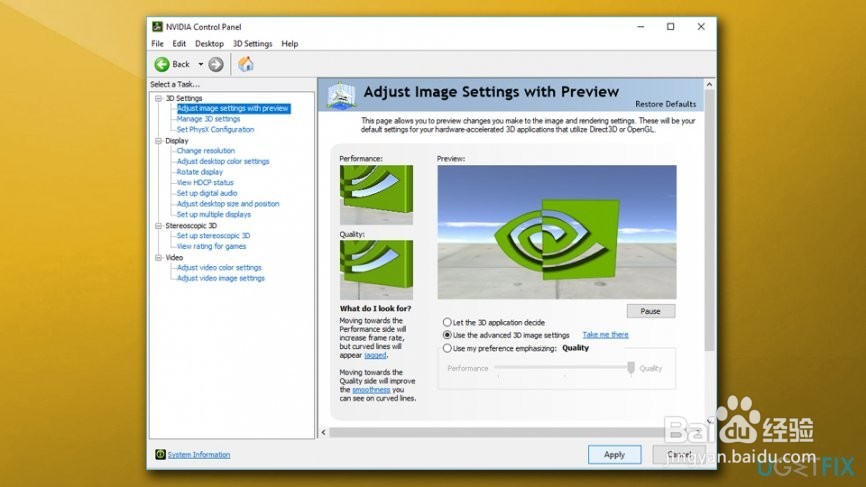Click the Quality sample thumbnail
Screen dimensions: 866x487
coord(376,270)
